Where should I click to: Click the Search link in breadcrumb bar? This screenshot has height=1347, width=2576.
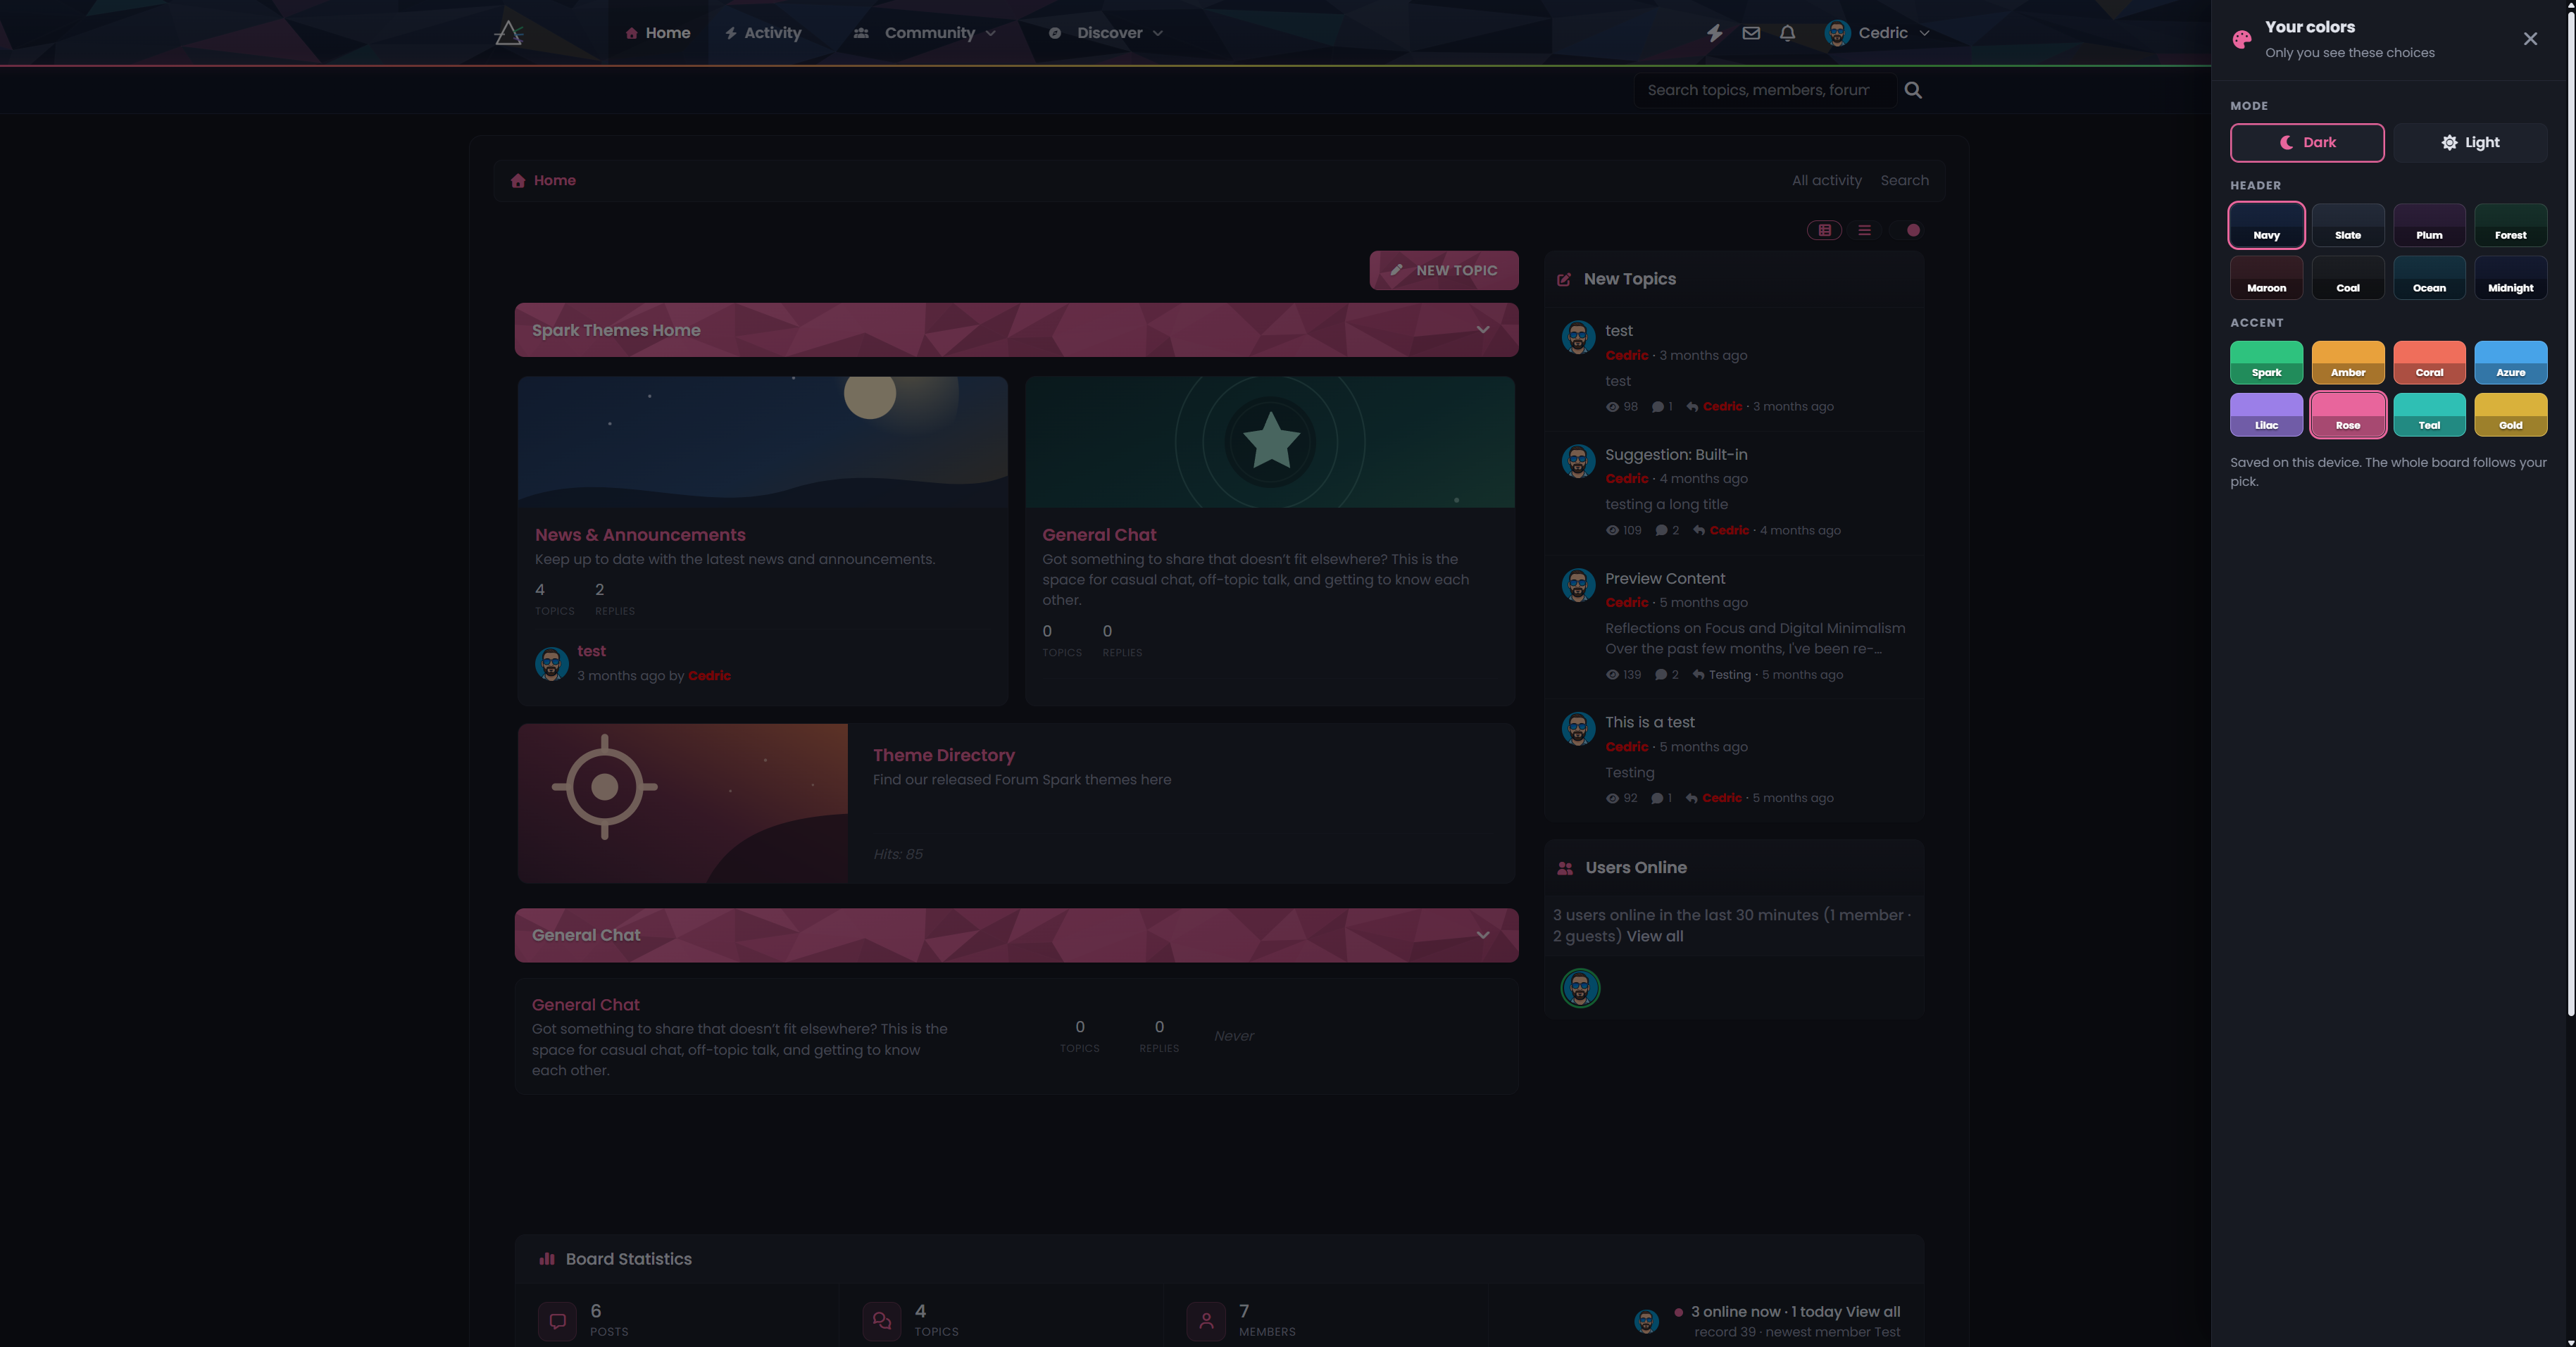pyautogui.click(x=1904, y=181)
